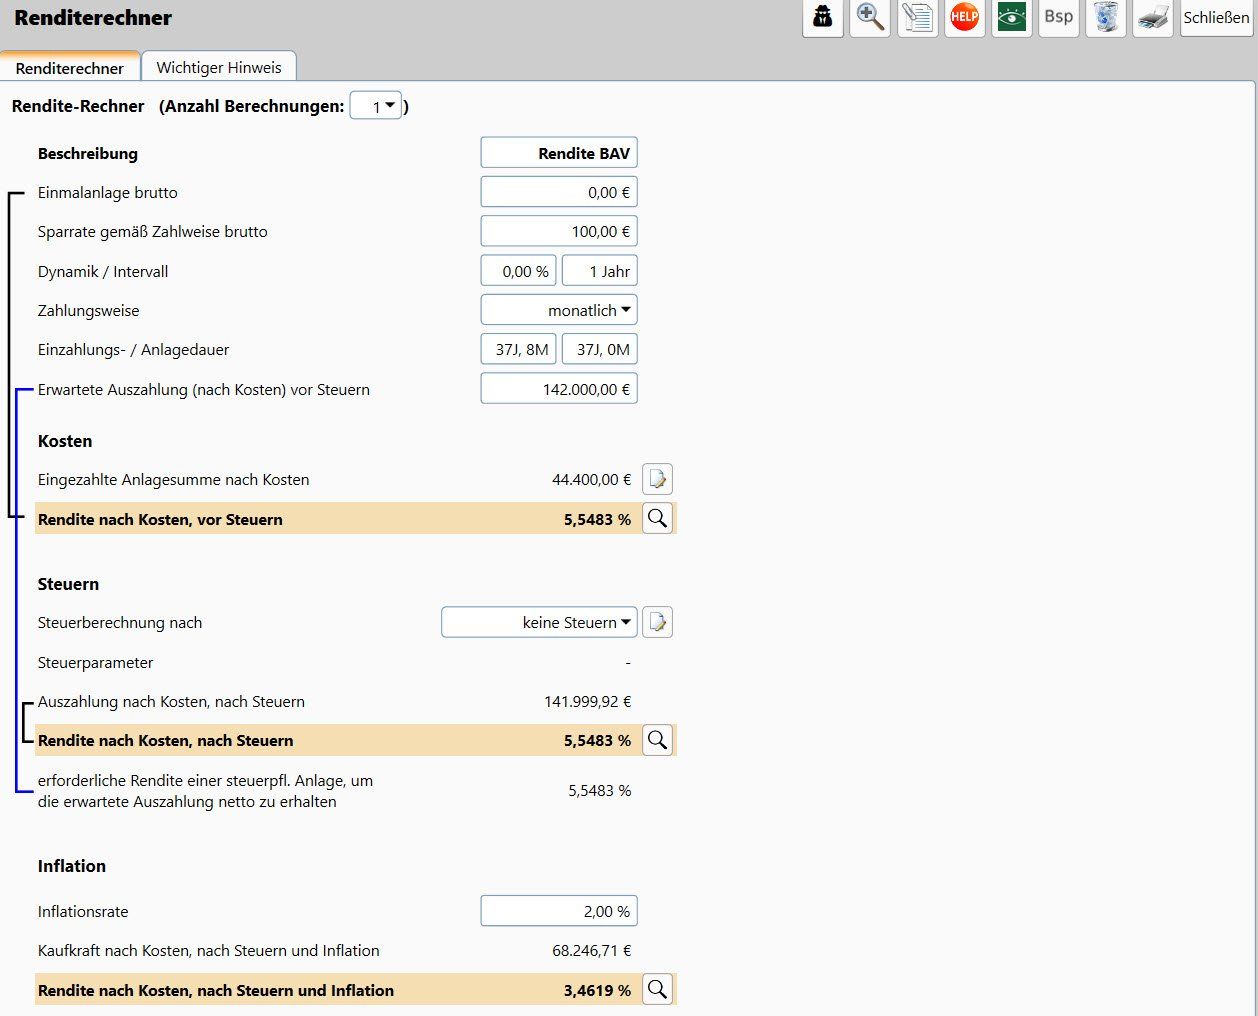Screen dimensions: 1258x1016
Task: Click the zoom-in magnifier icon
Action: pyautogui.click(x=870, y=18)
